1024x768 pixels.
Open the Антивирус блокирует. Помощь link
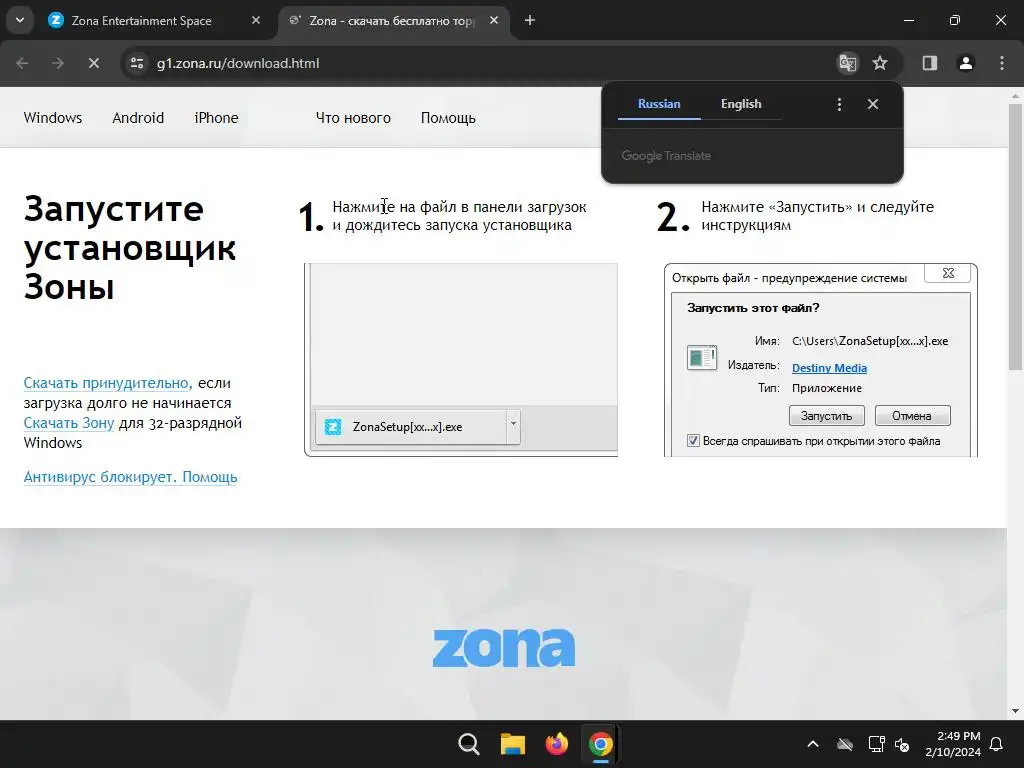click(131, 477)
